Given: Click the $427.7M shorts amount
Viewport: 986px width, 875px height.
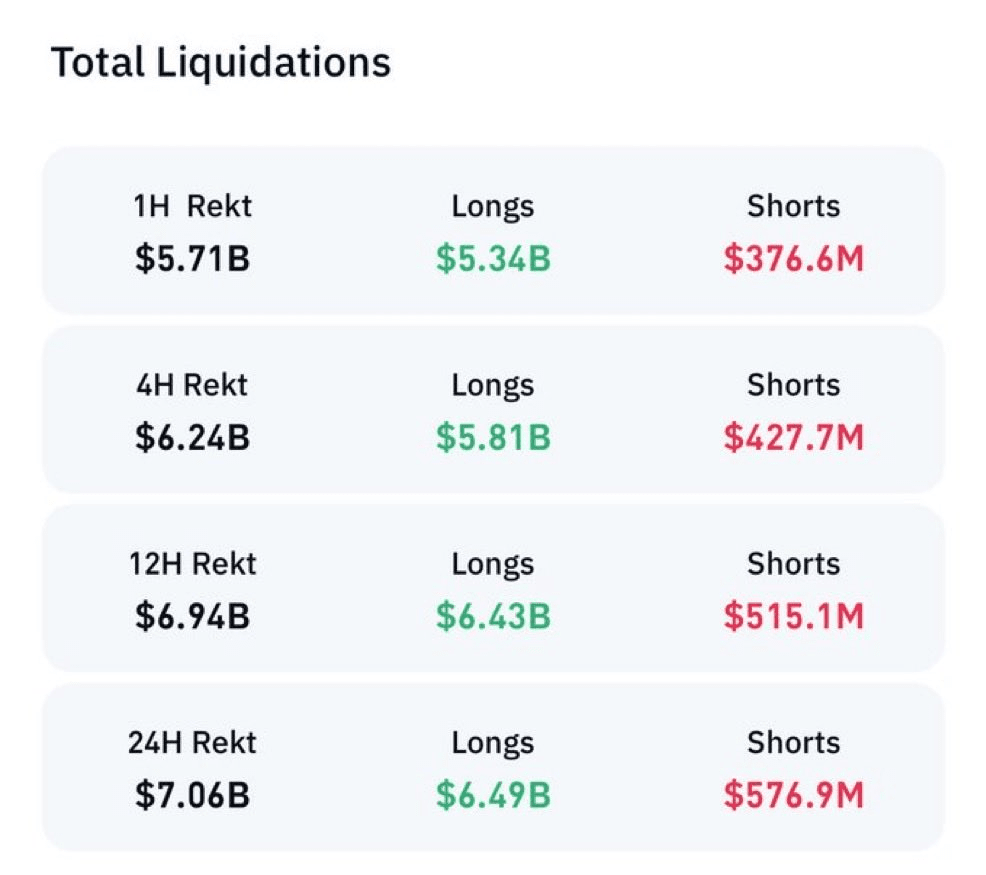Looking at the screenshot, I should click(x=793, y=438).
